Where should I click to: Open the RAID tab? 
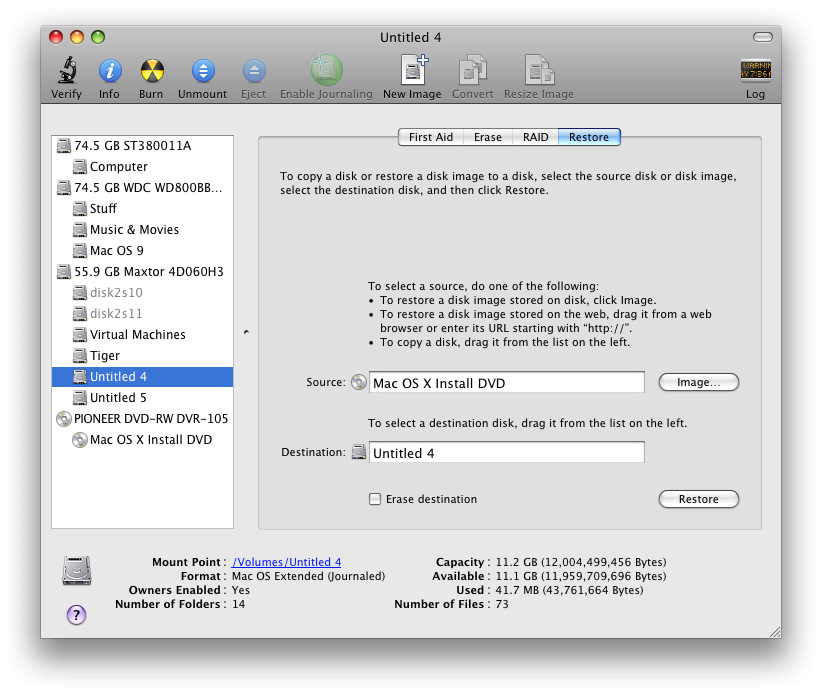tap(536, 137)
